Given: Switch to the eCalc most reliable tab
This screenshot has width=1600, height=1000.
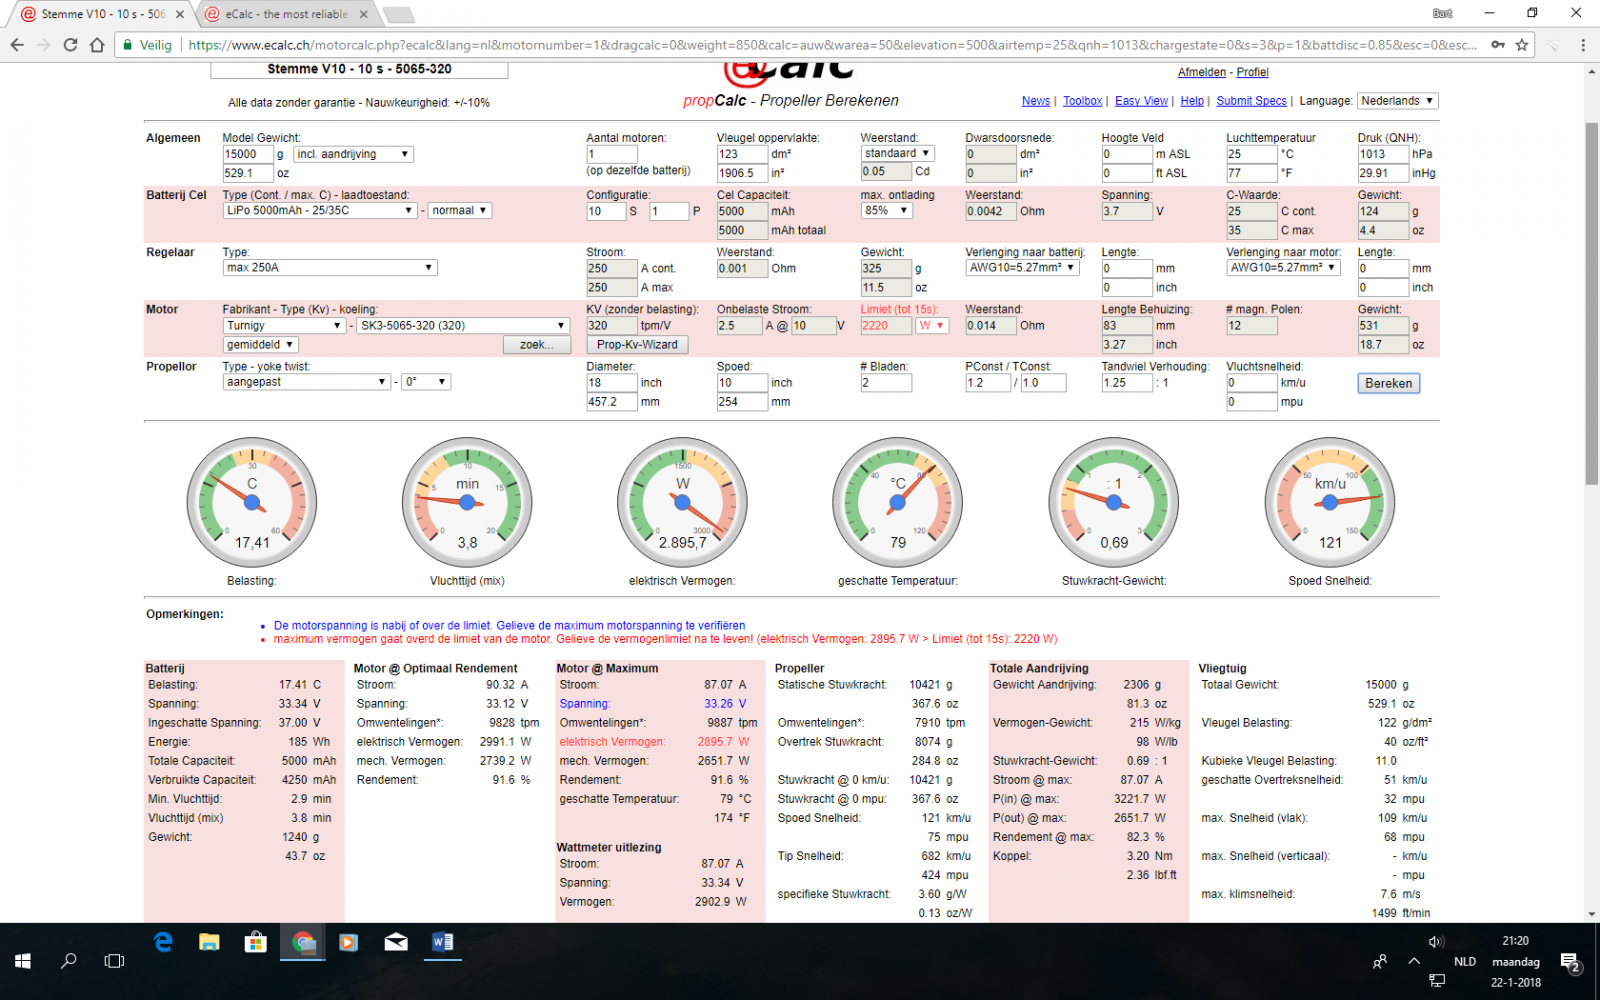Looking at the screenshot, I should pos(287,14).
